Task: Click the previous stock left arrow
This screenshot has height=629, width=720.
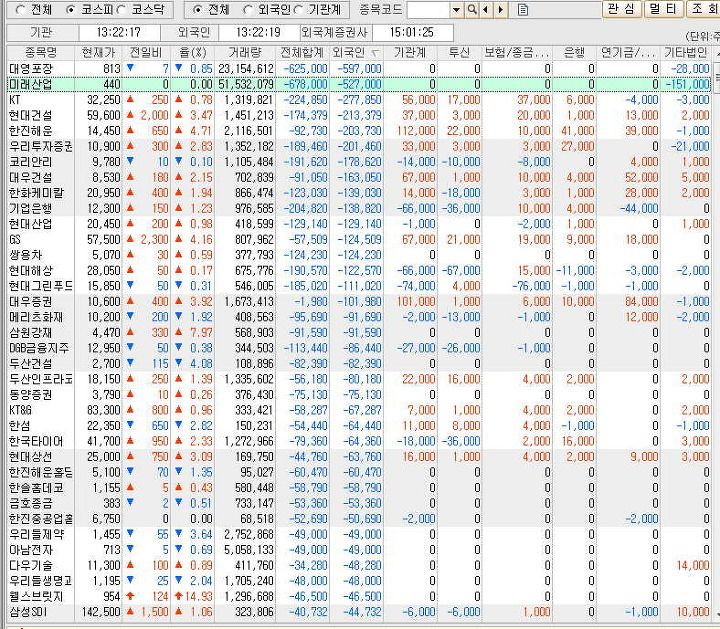Action: pos(486,10)
